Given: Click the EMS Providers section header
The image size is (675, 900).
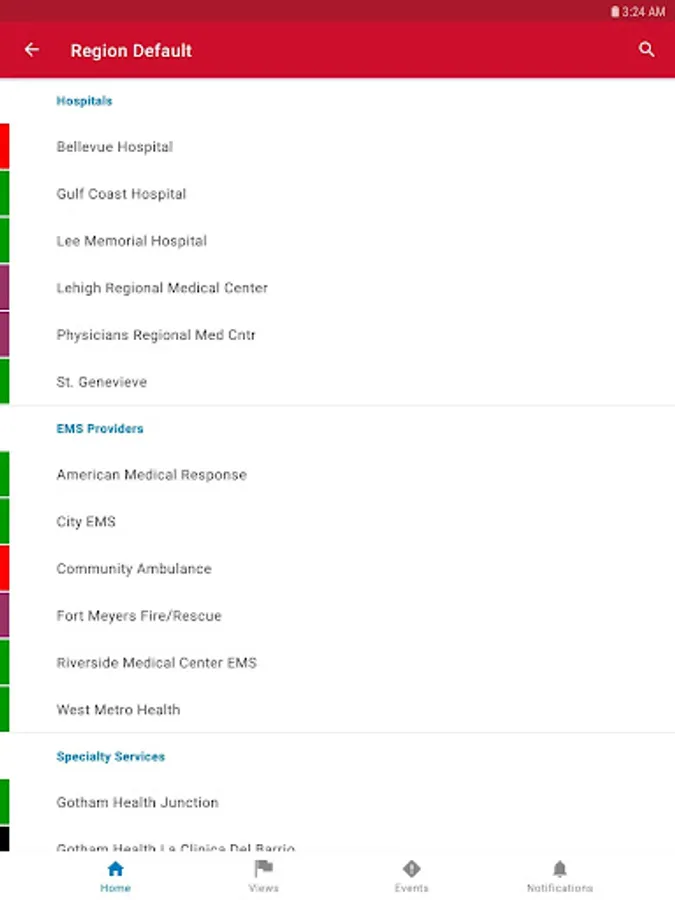Looking at the screenshot, I should [x=100, y=429].
